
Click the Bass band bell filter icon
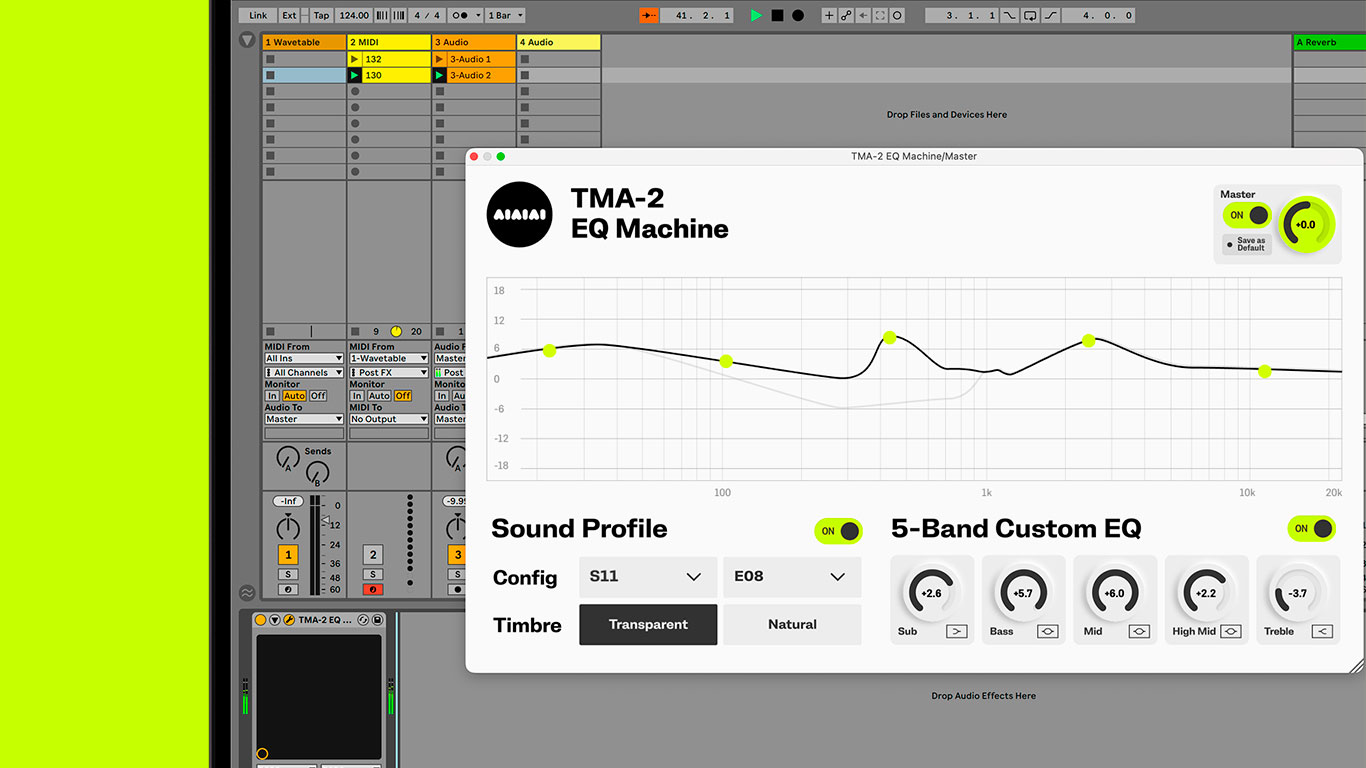[x=1047, y=631]
